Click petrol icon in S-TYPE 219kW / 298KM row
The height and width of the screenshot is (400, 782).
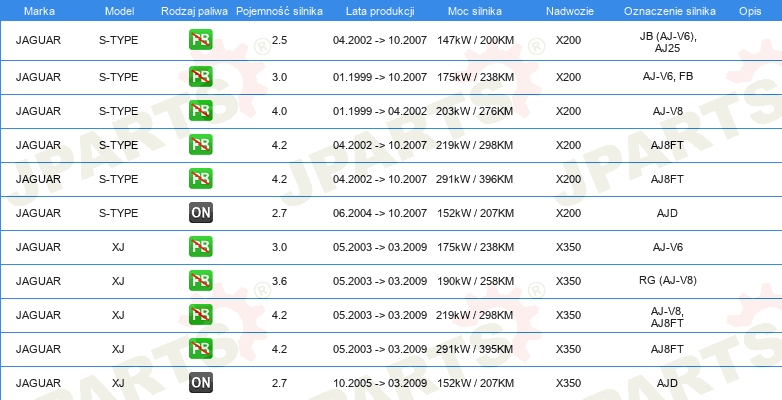click(201, 145)
